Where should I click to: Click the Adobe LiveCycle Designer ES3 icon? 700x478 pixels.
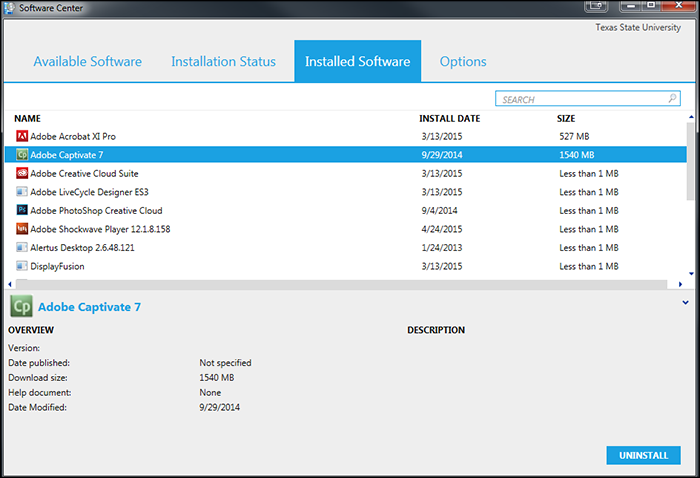22,192
